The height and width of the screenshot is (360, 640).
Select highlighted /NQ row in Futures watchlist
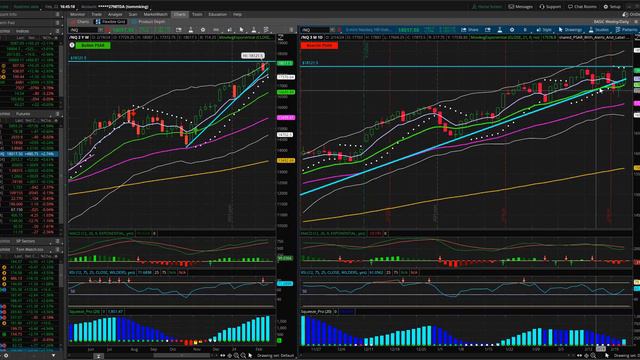pos(29,154)
